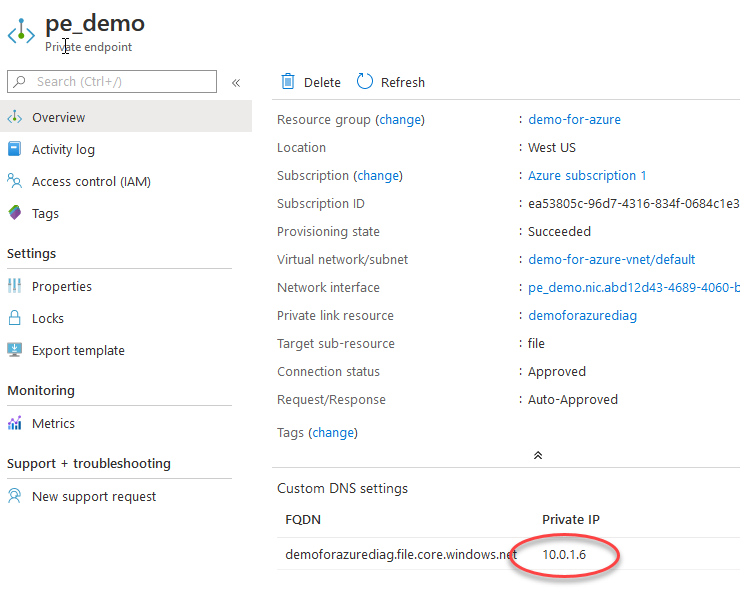
Task: Open Access control (IAM)
Action: point(126,181)
